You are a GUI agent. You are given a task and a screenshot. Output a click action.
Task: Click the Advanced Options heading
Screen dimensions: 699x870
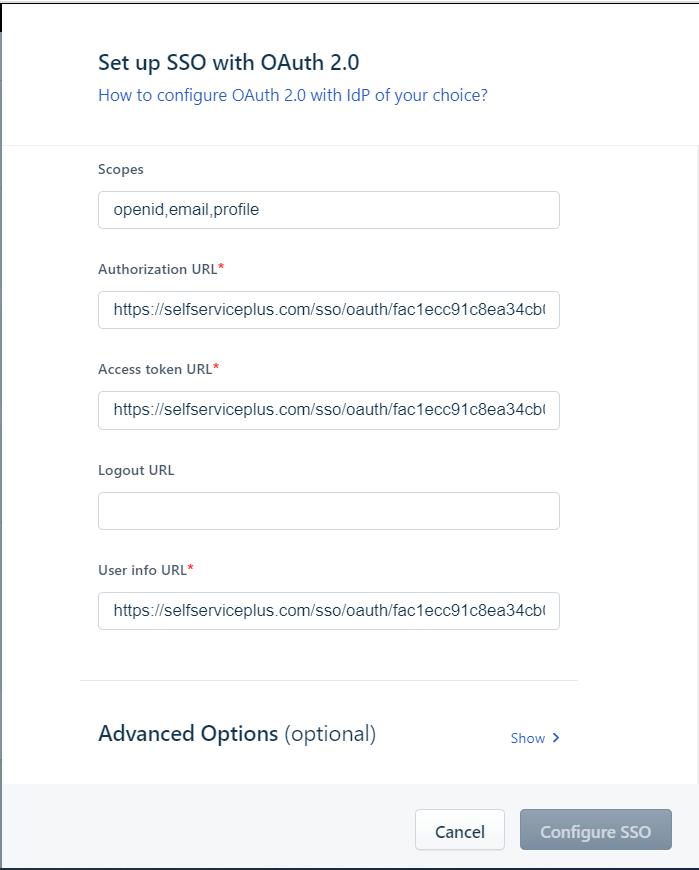coord(188,734)
